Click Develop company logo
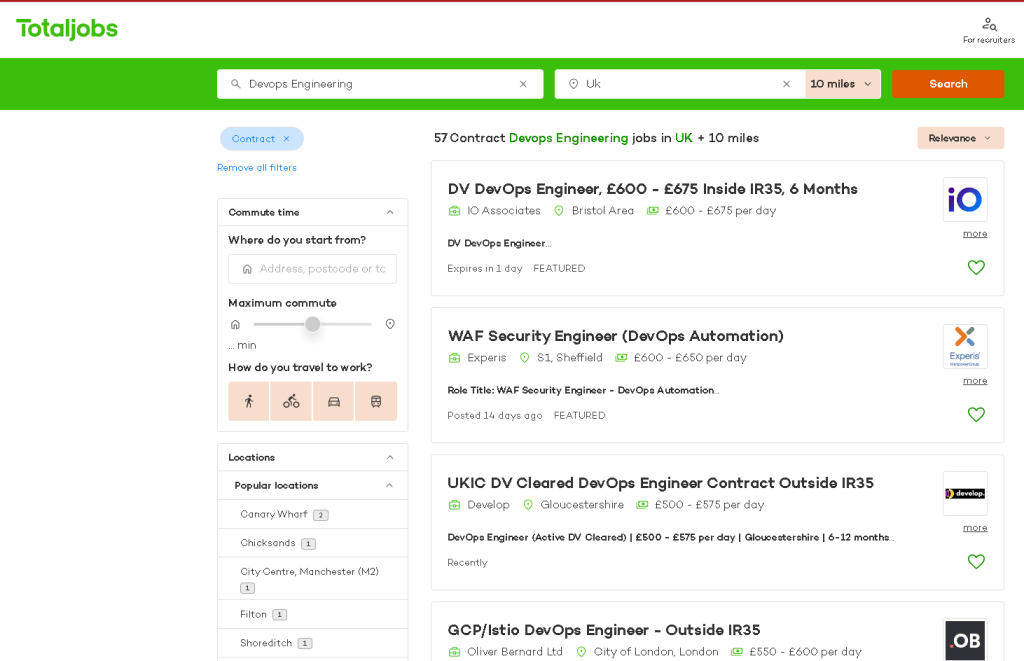The width and height of the screenshot is (1024, 661). (965, 493)
